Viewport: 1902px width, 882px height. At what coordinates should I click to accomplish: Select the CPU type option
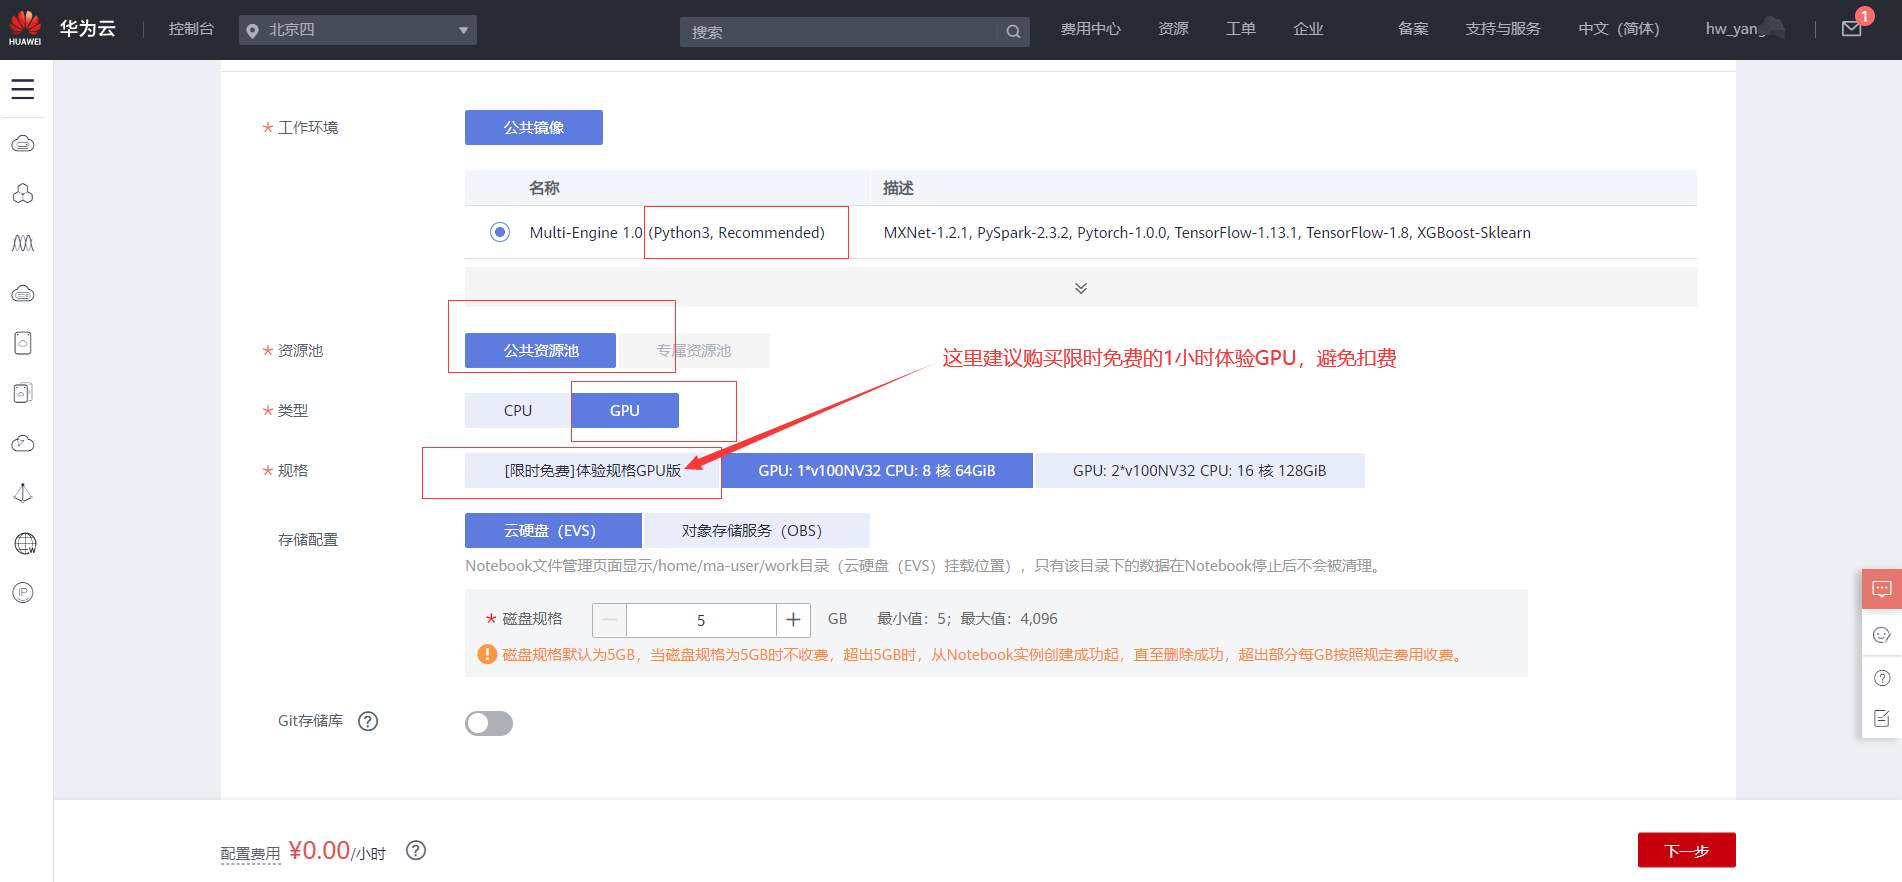tap(518, 411)
